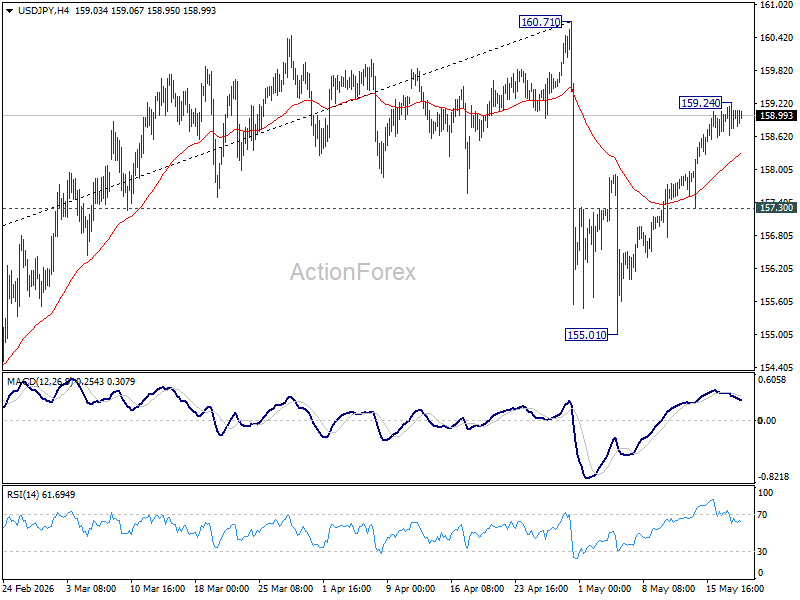Select the MACD scale value -0.8218
Viewport: 800px width, 600px height.
(x=773, y=477)
